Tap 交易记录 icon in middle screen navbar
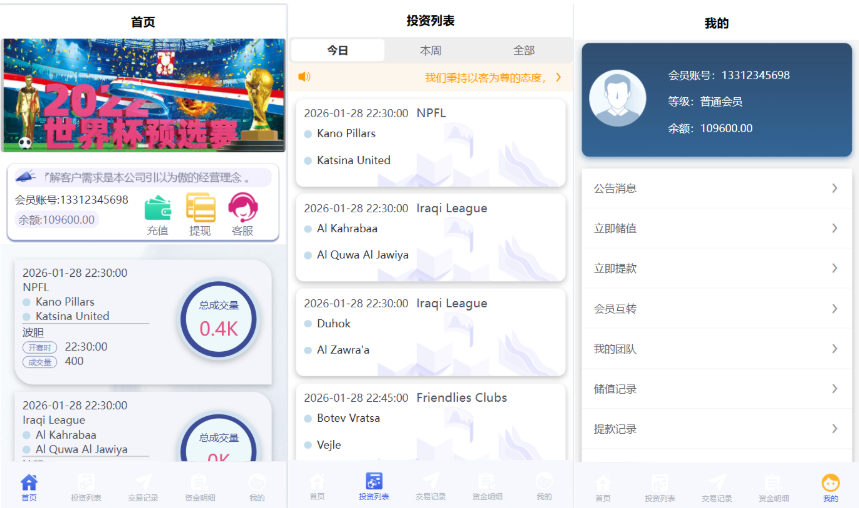 coord(431,481)
